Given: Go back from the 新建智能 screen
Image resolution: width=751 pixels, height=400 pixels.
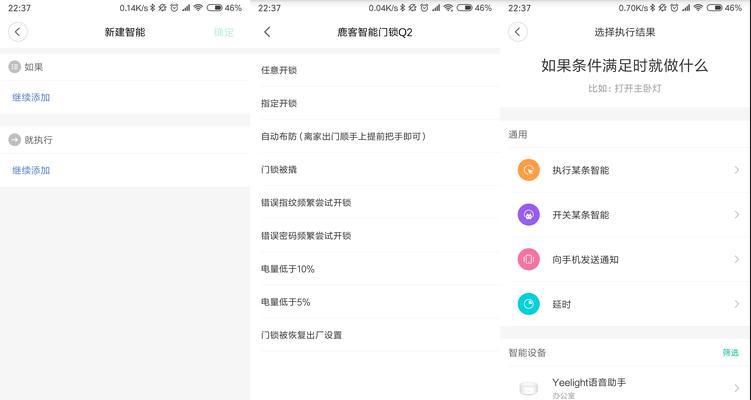Looking at the screenshot, I should (x=18, y=32).
